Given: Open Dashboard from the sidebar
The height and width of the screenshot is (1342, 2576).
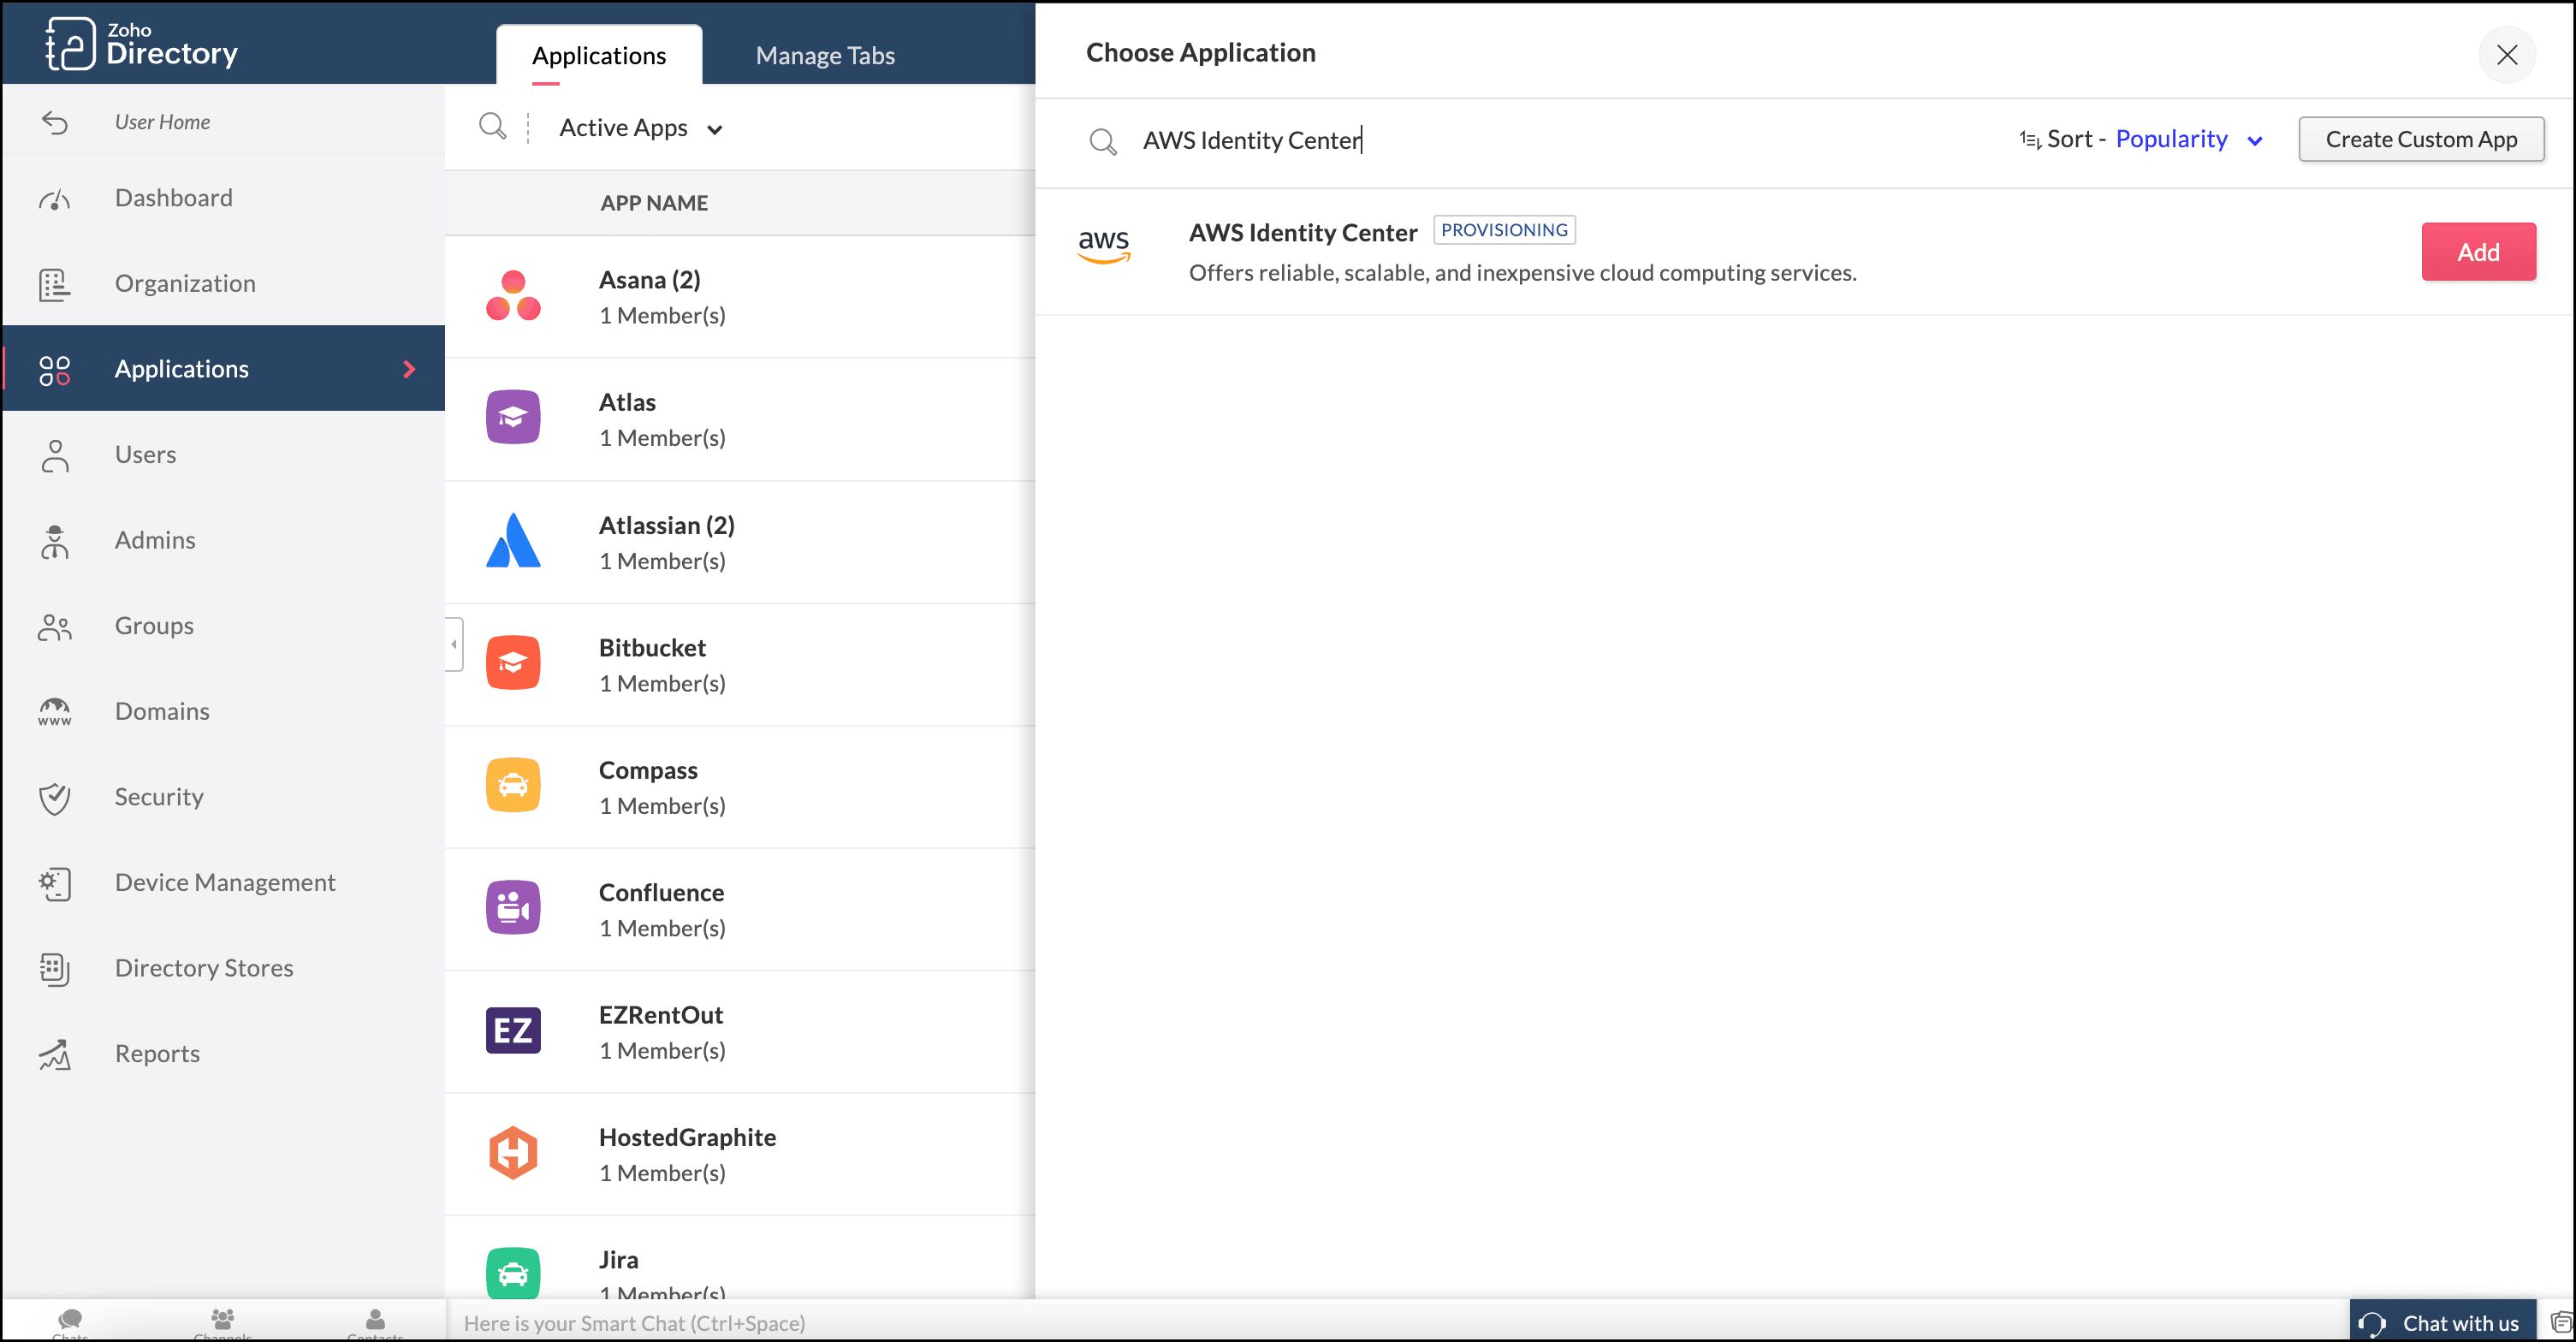Looking at the screenshot, I should 224,198.
